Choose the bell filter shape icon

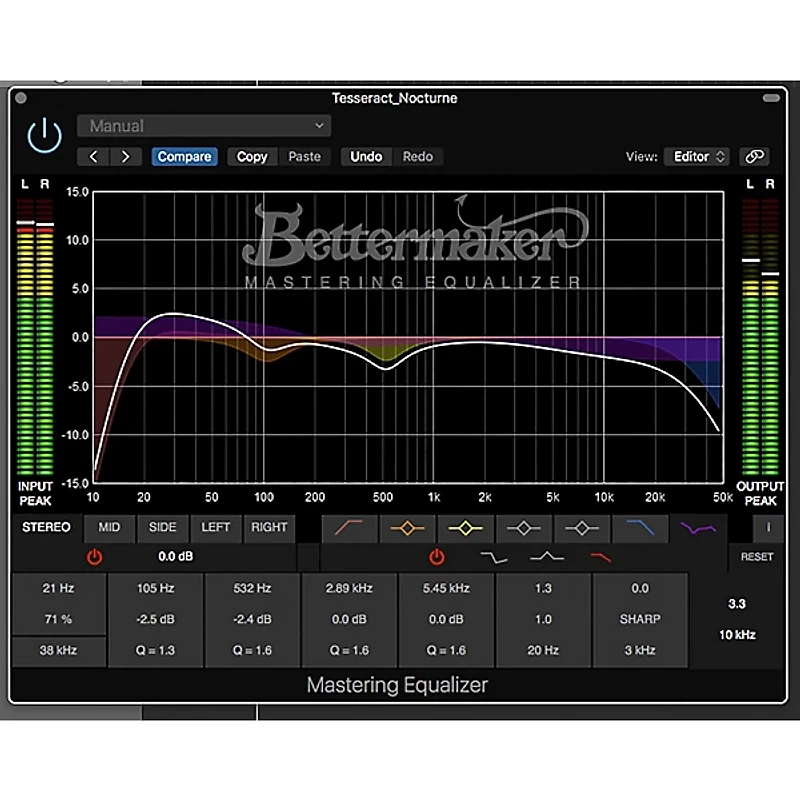point(547,557)
